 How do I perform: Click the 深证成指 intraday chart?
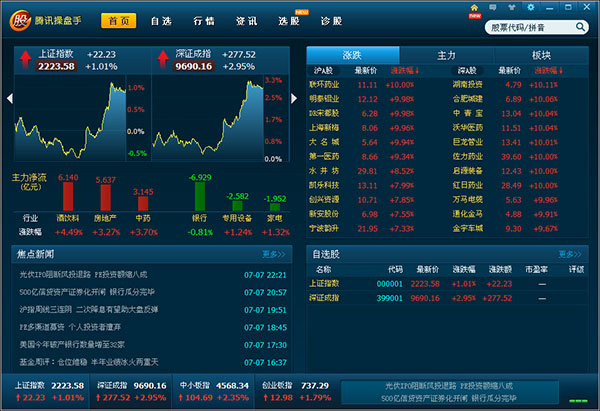208,119
